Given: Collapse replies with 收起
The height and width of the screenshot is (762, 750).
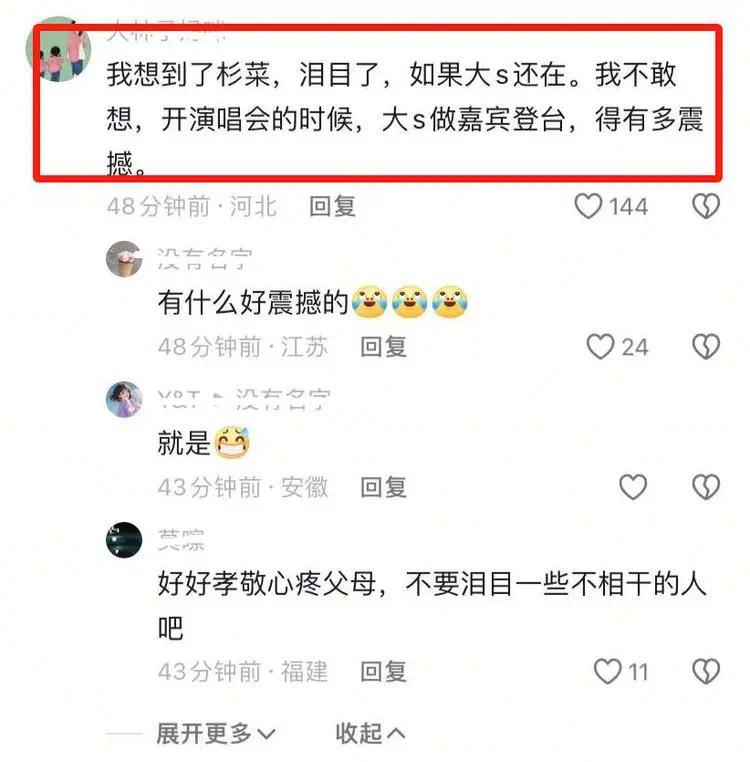Looking at the screenshot, I should pos(370,733).
